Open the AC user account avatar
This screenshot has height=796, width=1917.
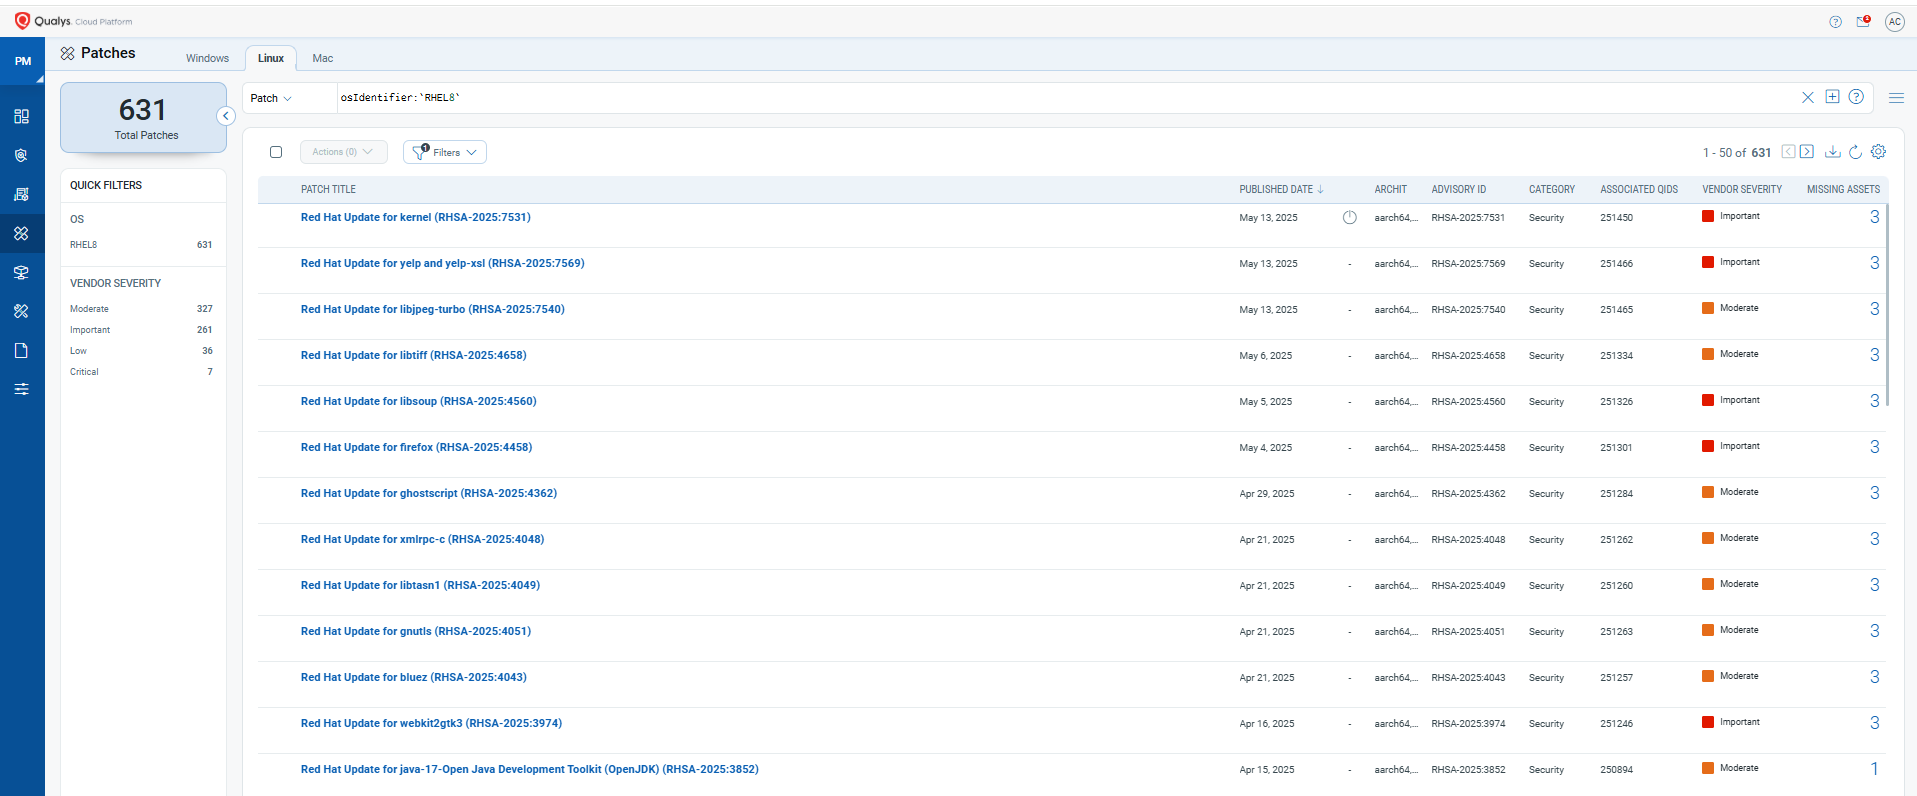coord(1894,22)
